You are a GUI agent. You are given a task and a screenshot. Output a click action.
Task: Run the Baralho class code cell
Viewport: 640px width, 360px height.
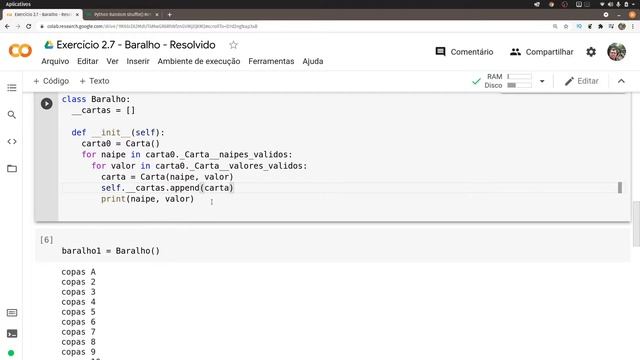point(47,104)
